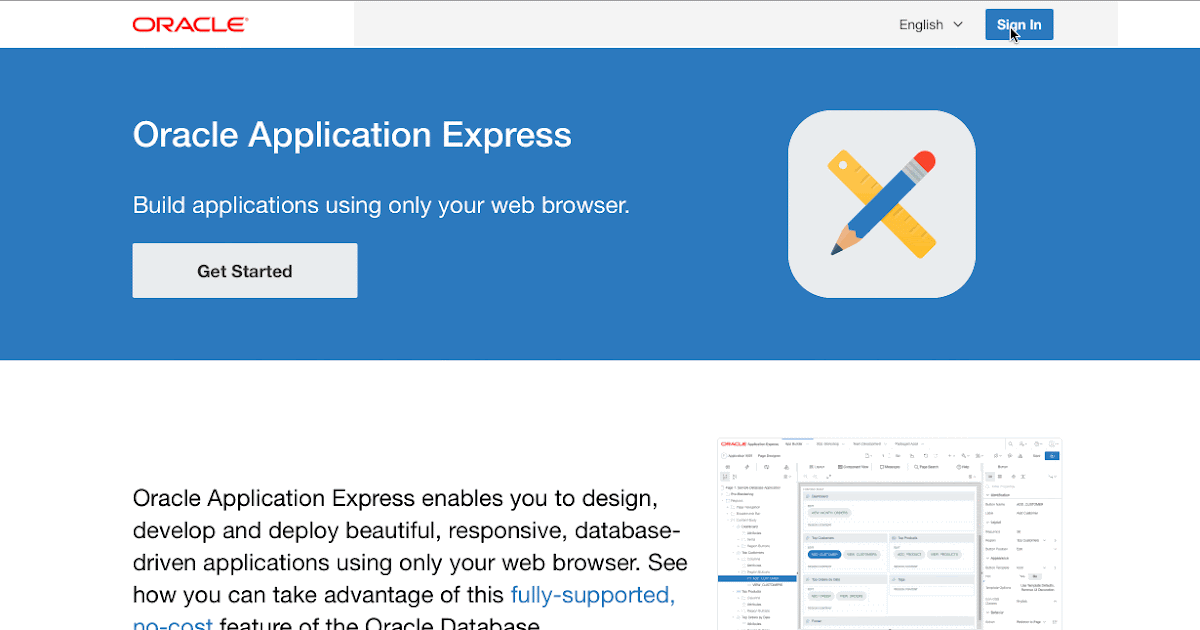
Task: Open the fully-supported, no-cost link
Action: tap(592, 594)
